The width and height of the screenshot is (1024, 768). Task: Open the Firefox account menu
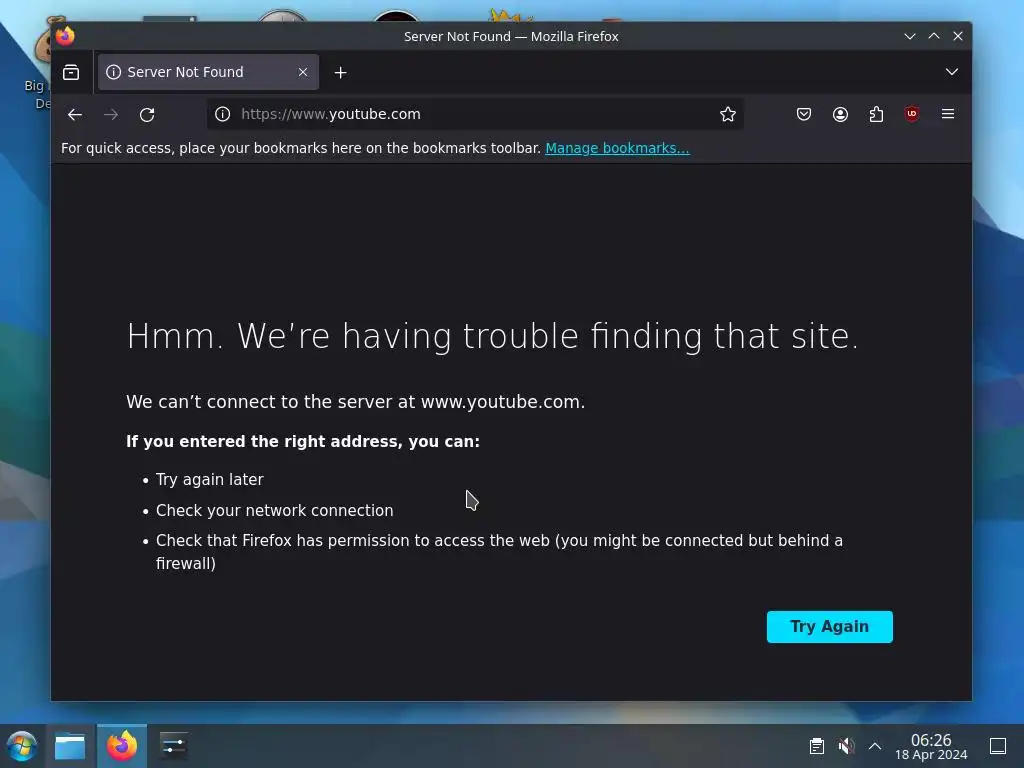click(840, 114)
